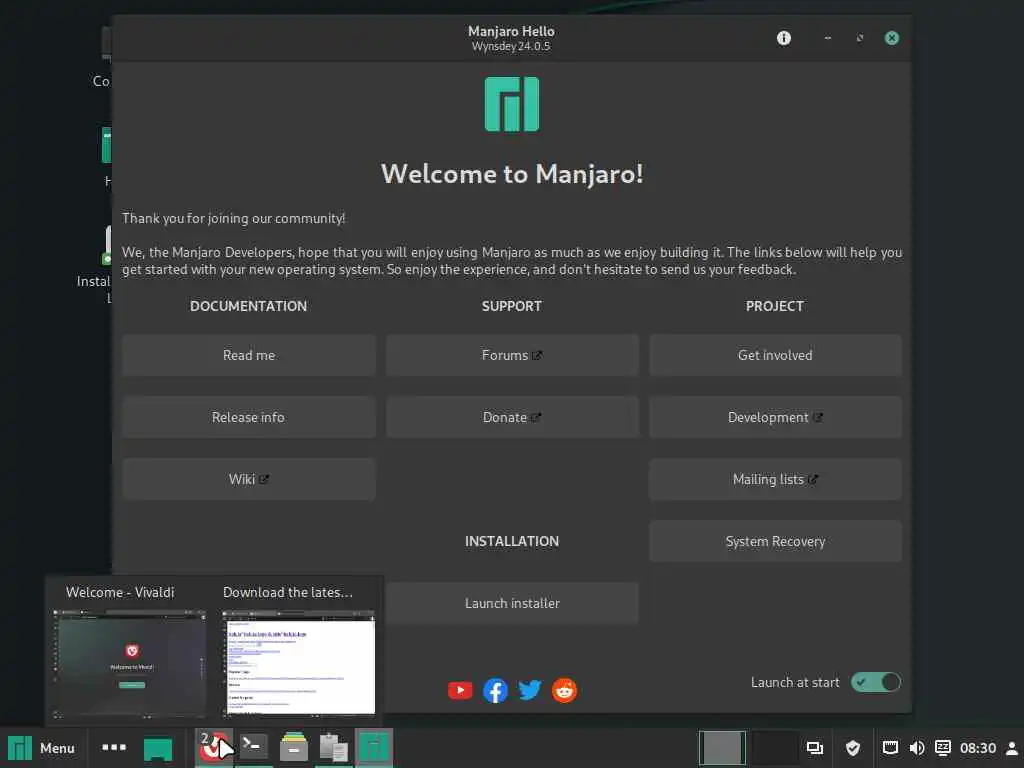Open the Get involved button
This screenshot has width=1024, height=768.
(x=775, y=355)
